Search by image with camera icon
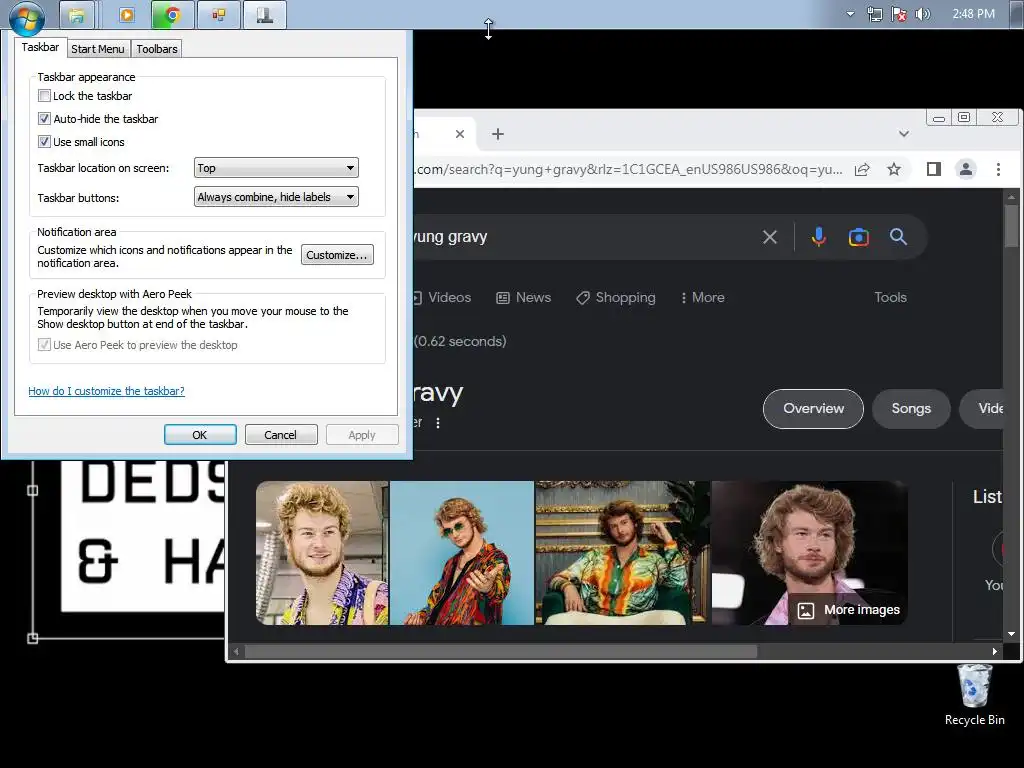The width and height of the screenshot is (1024, 768). [x=859, y=237]
